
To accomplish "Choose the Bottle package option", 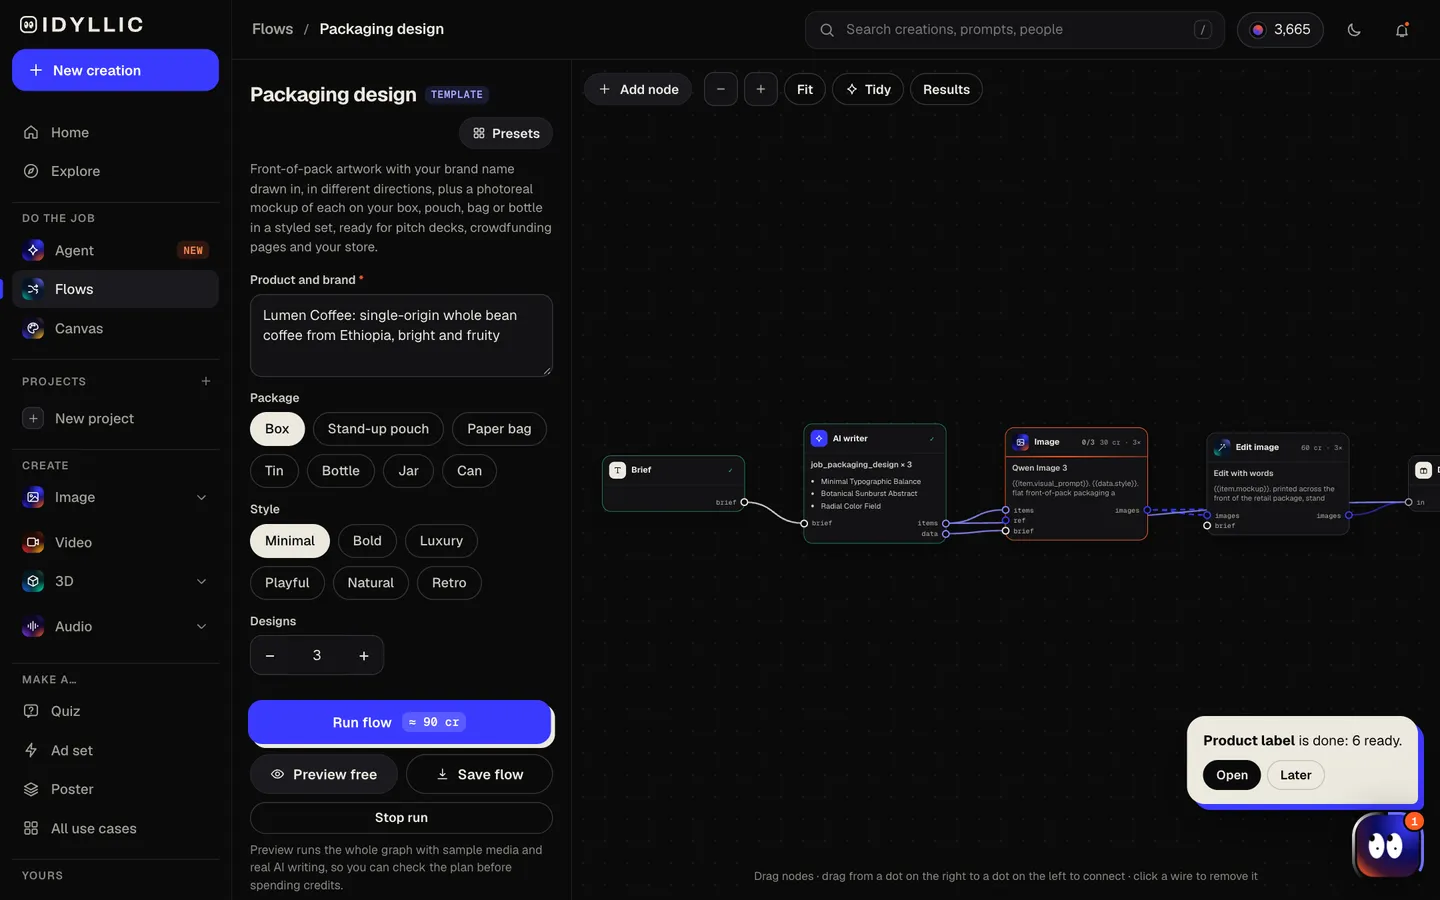I will [x=340, y=471].
